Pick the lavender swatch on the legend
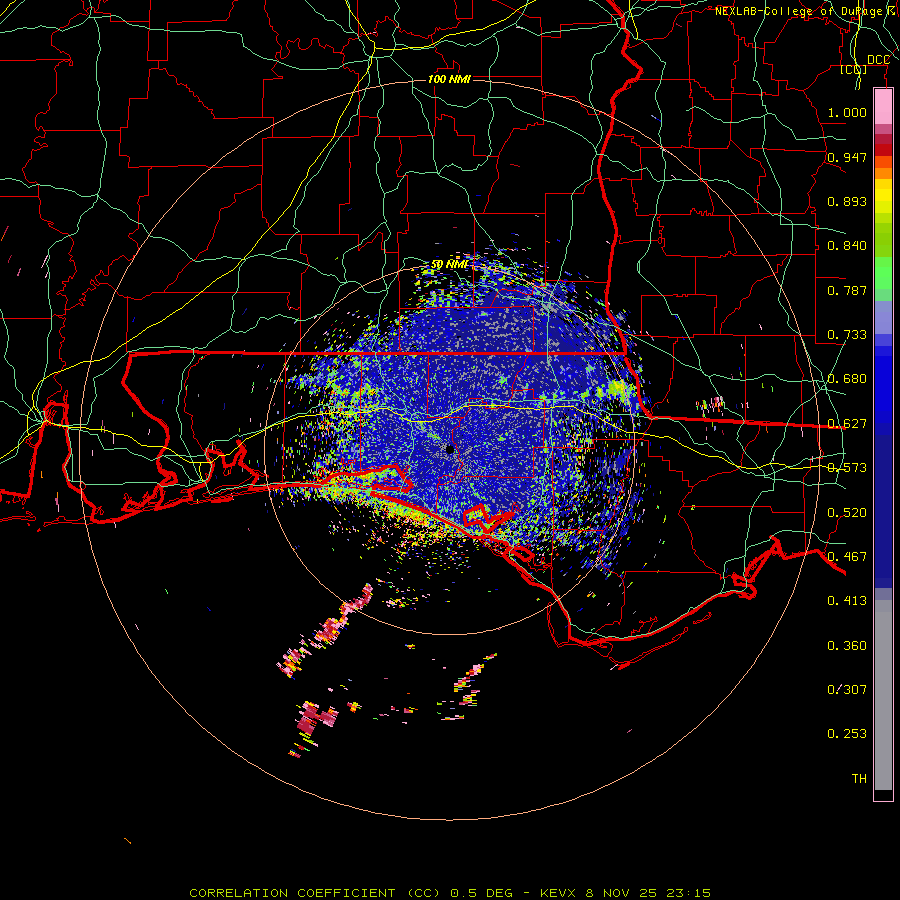The width and height of the screenshot is (900, 900). [x=883, y=317]
